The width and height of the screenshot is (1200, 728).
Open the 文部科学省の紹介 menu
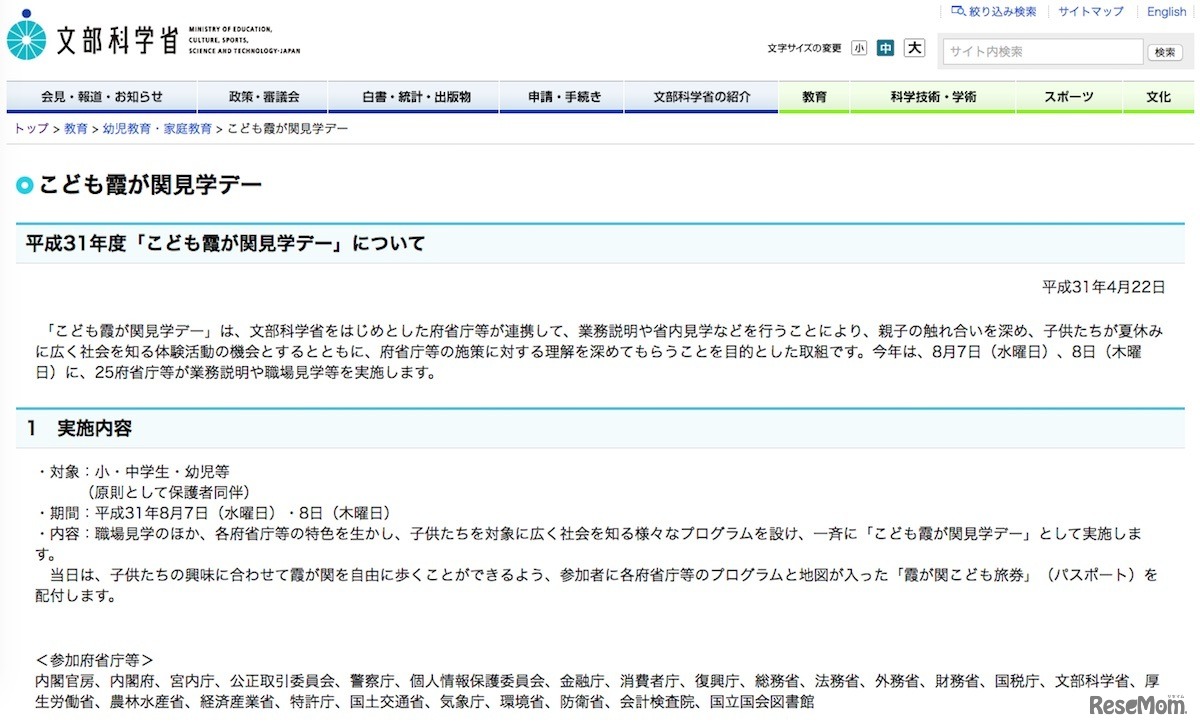coord(702,97)
